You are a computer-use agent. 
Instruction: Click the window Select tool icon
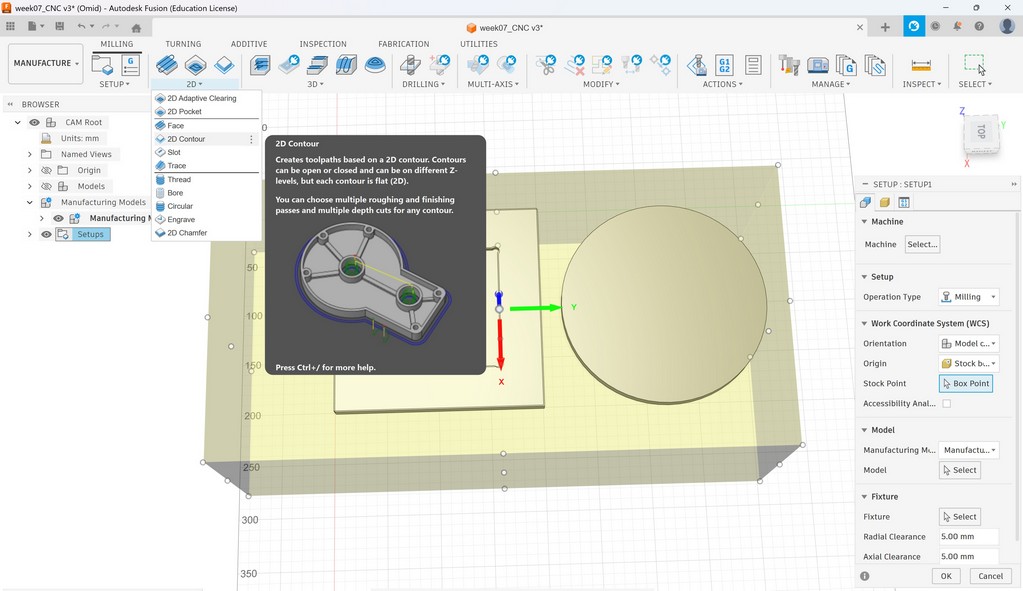pos(974,64)
